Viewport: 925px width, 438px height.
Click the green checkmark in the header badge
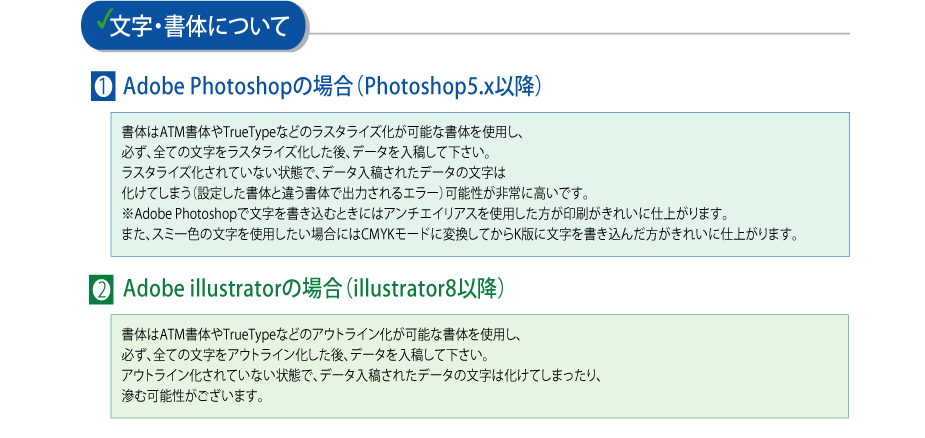click(x=101, y=21)
